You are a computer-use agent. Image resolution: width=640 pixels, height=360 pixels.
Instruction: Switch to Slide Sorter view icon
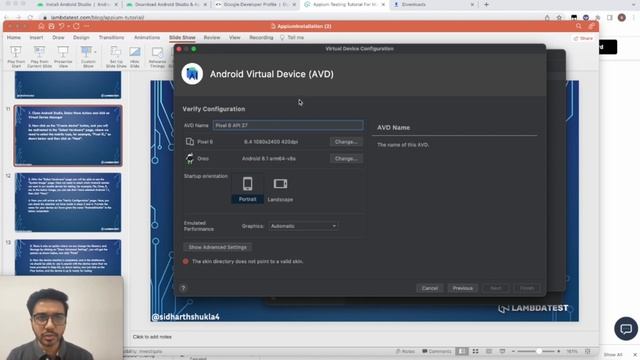(x=476, y=351)
